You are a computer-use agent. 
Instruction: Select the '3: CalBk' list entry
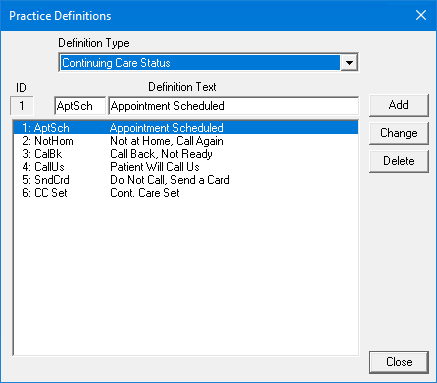point(186,154)
